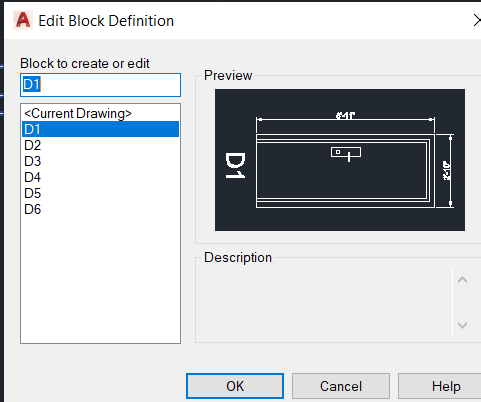Viewport: 481px width, 402px height.
Task: Open Help for this dialog
Action: [x=440, y=386]
